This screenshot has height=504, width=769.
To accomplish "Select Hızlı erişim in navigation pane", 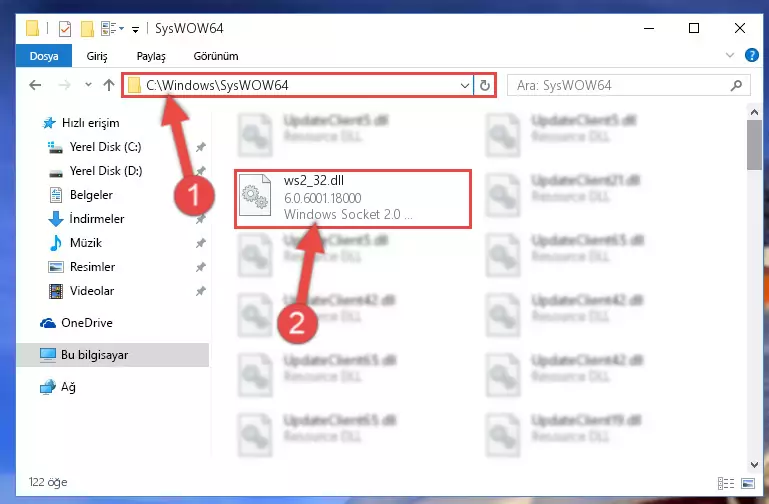I will click(x=91, y=123).
